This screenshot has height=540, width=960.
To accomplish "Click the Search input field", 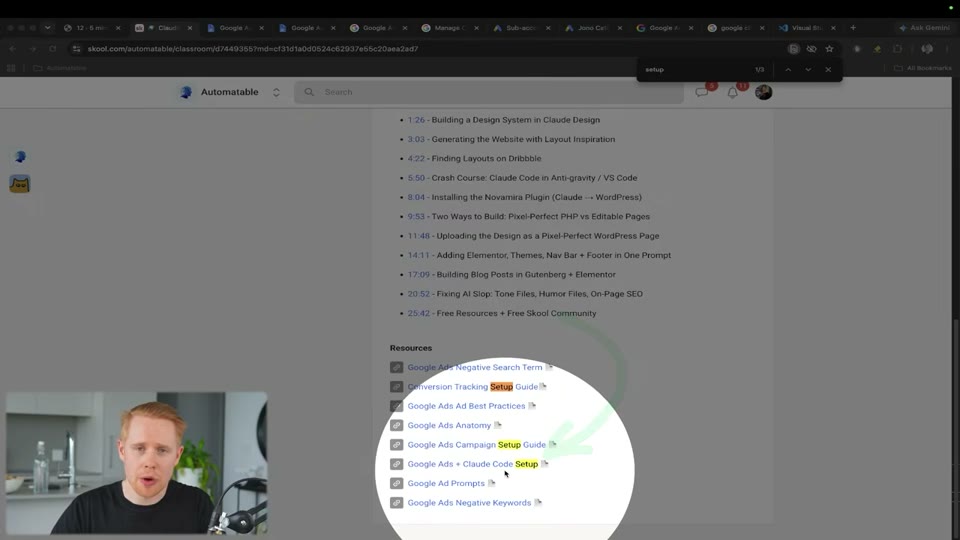I will coord(489,92).
